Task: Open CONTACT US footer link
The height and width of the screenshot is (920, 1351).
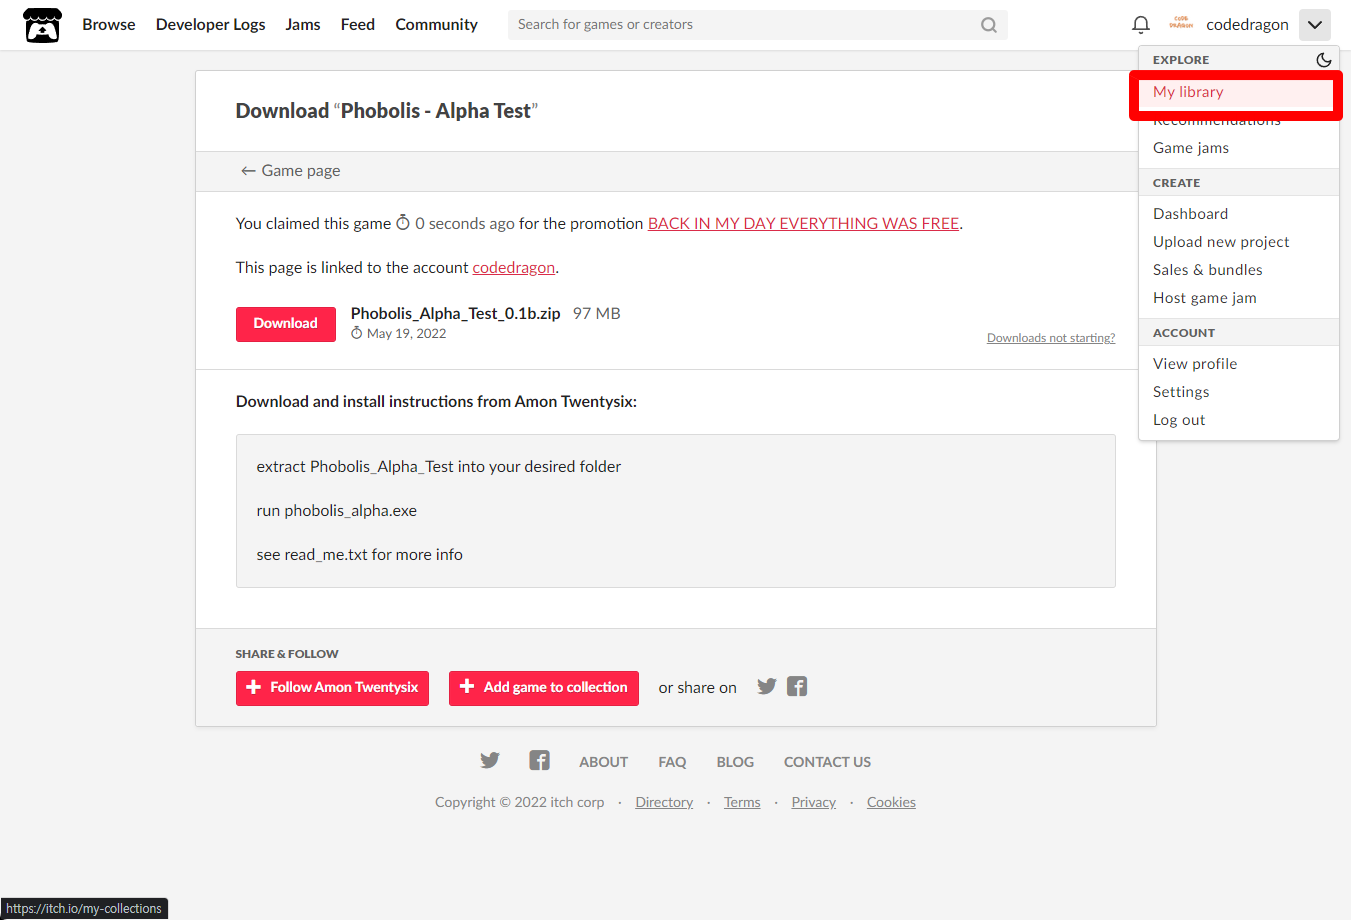Action: coord(827,762)
